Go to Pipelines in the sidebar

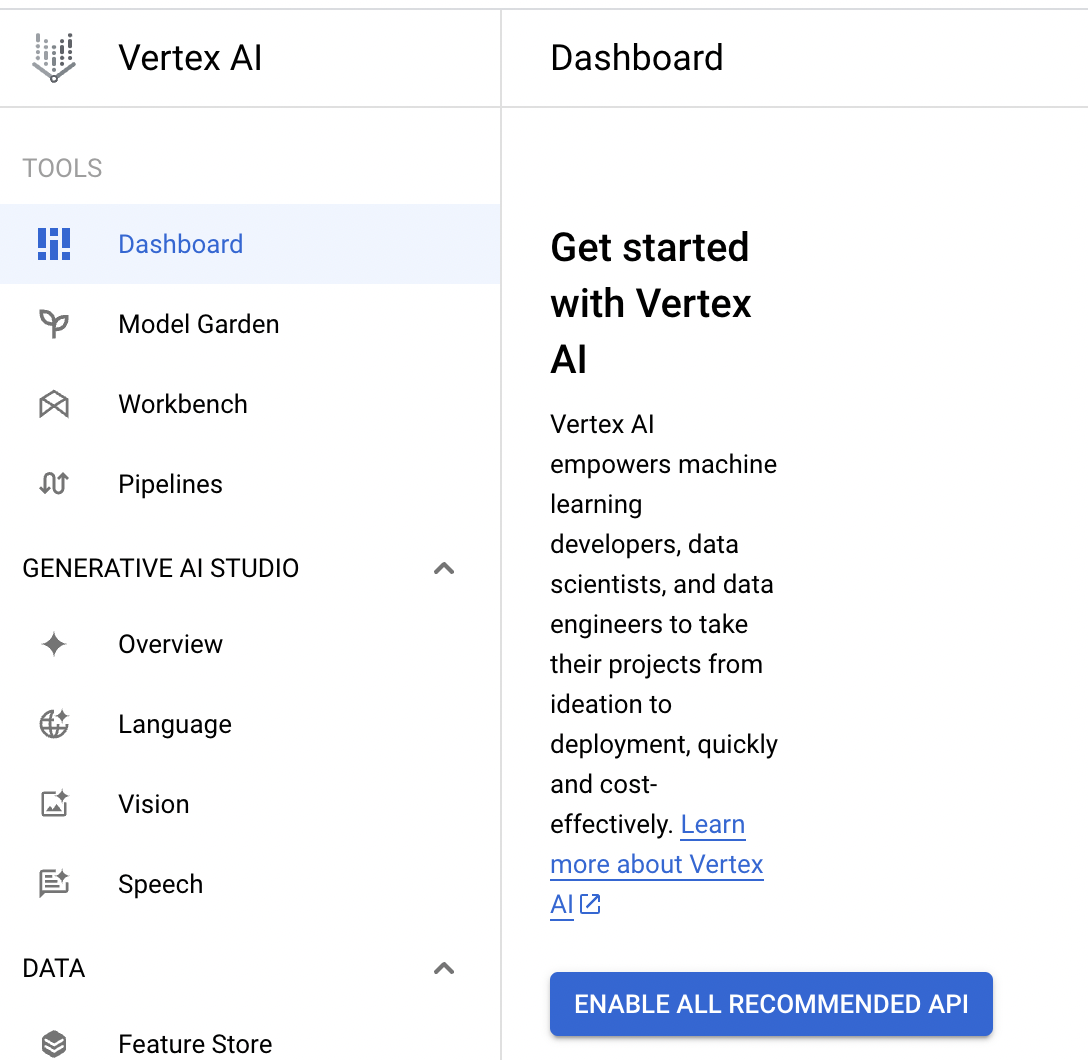(170, 484)
